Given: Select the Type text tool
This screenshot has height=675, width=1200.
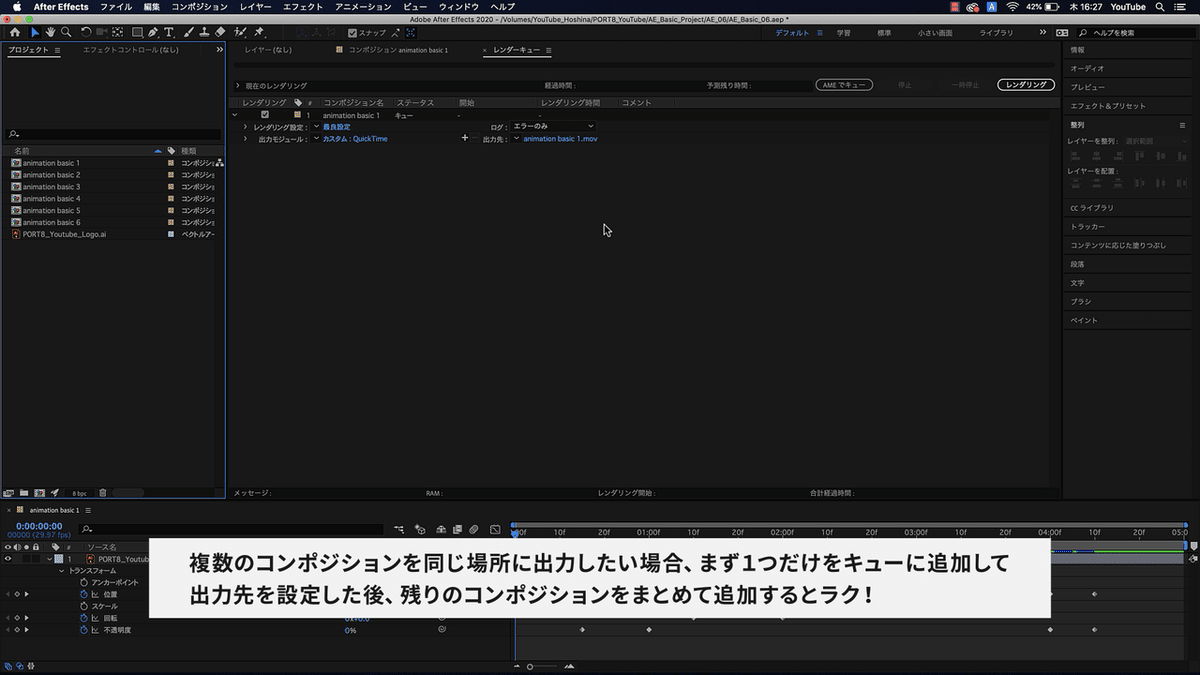Looking at the screenshot, I should [x=168, y=33].
